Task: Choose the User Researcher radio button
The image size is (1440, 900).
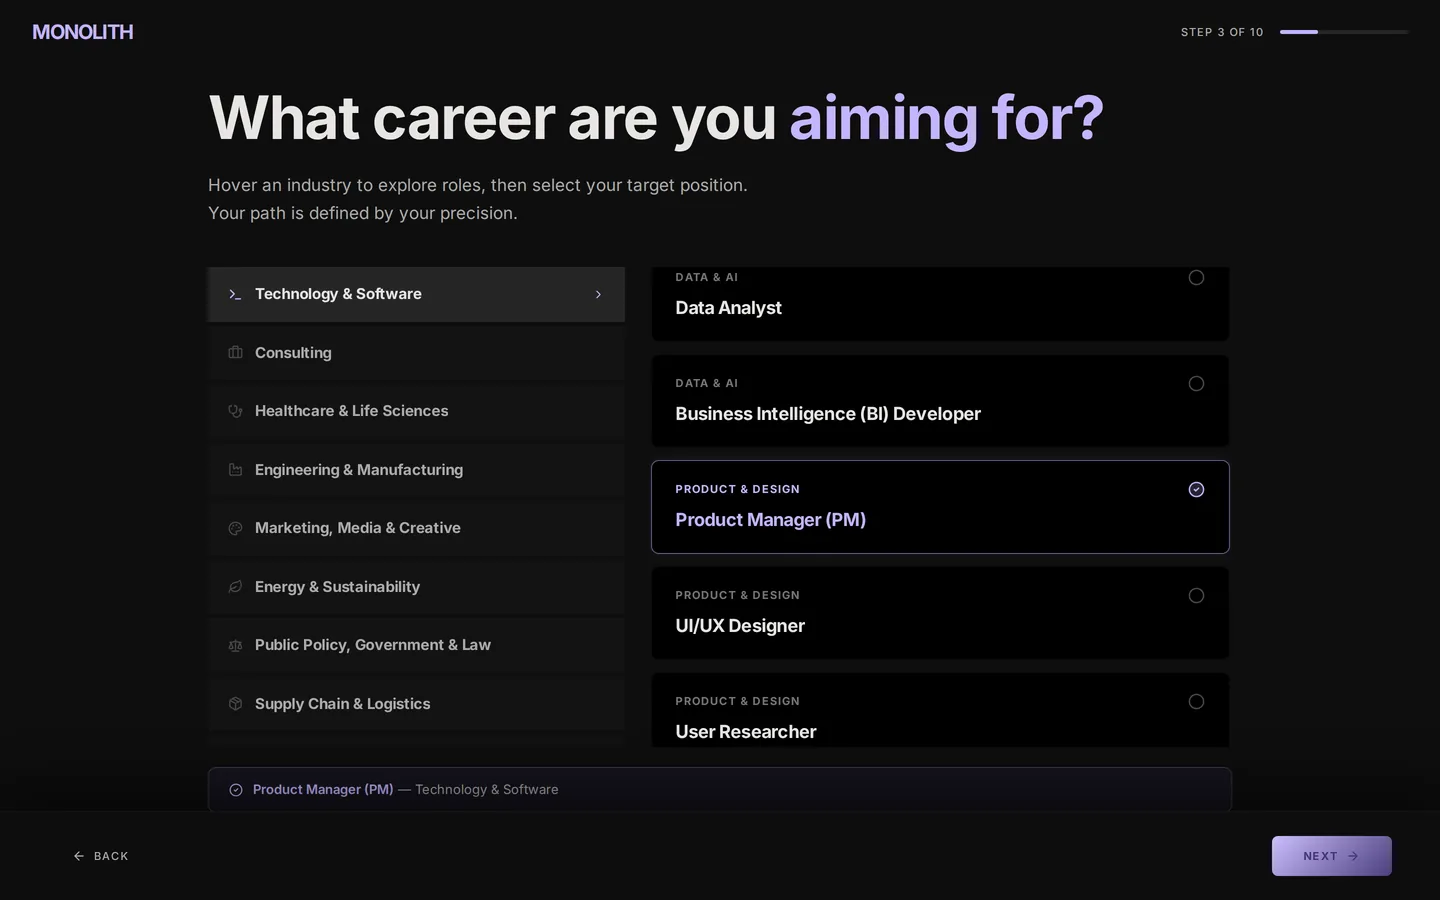Action: 1196,701
